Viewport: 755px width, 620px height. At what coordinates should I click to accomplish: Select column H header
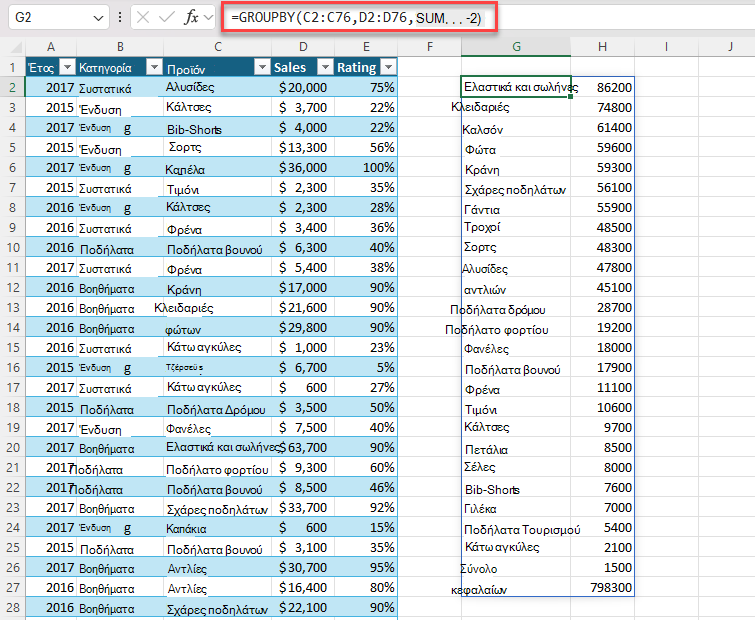602,47
